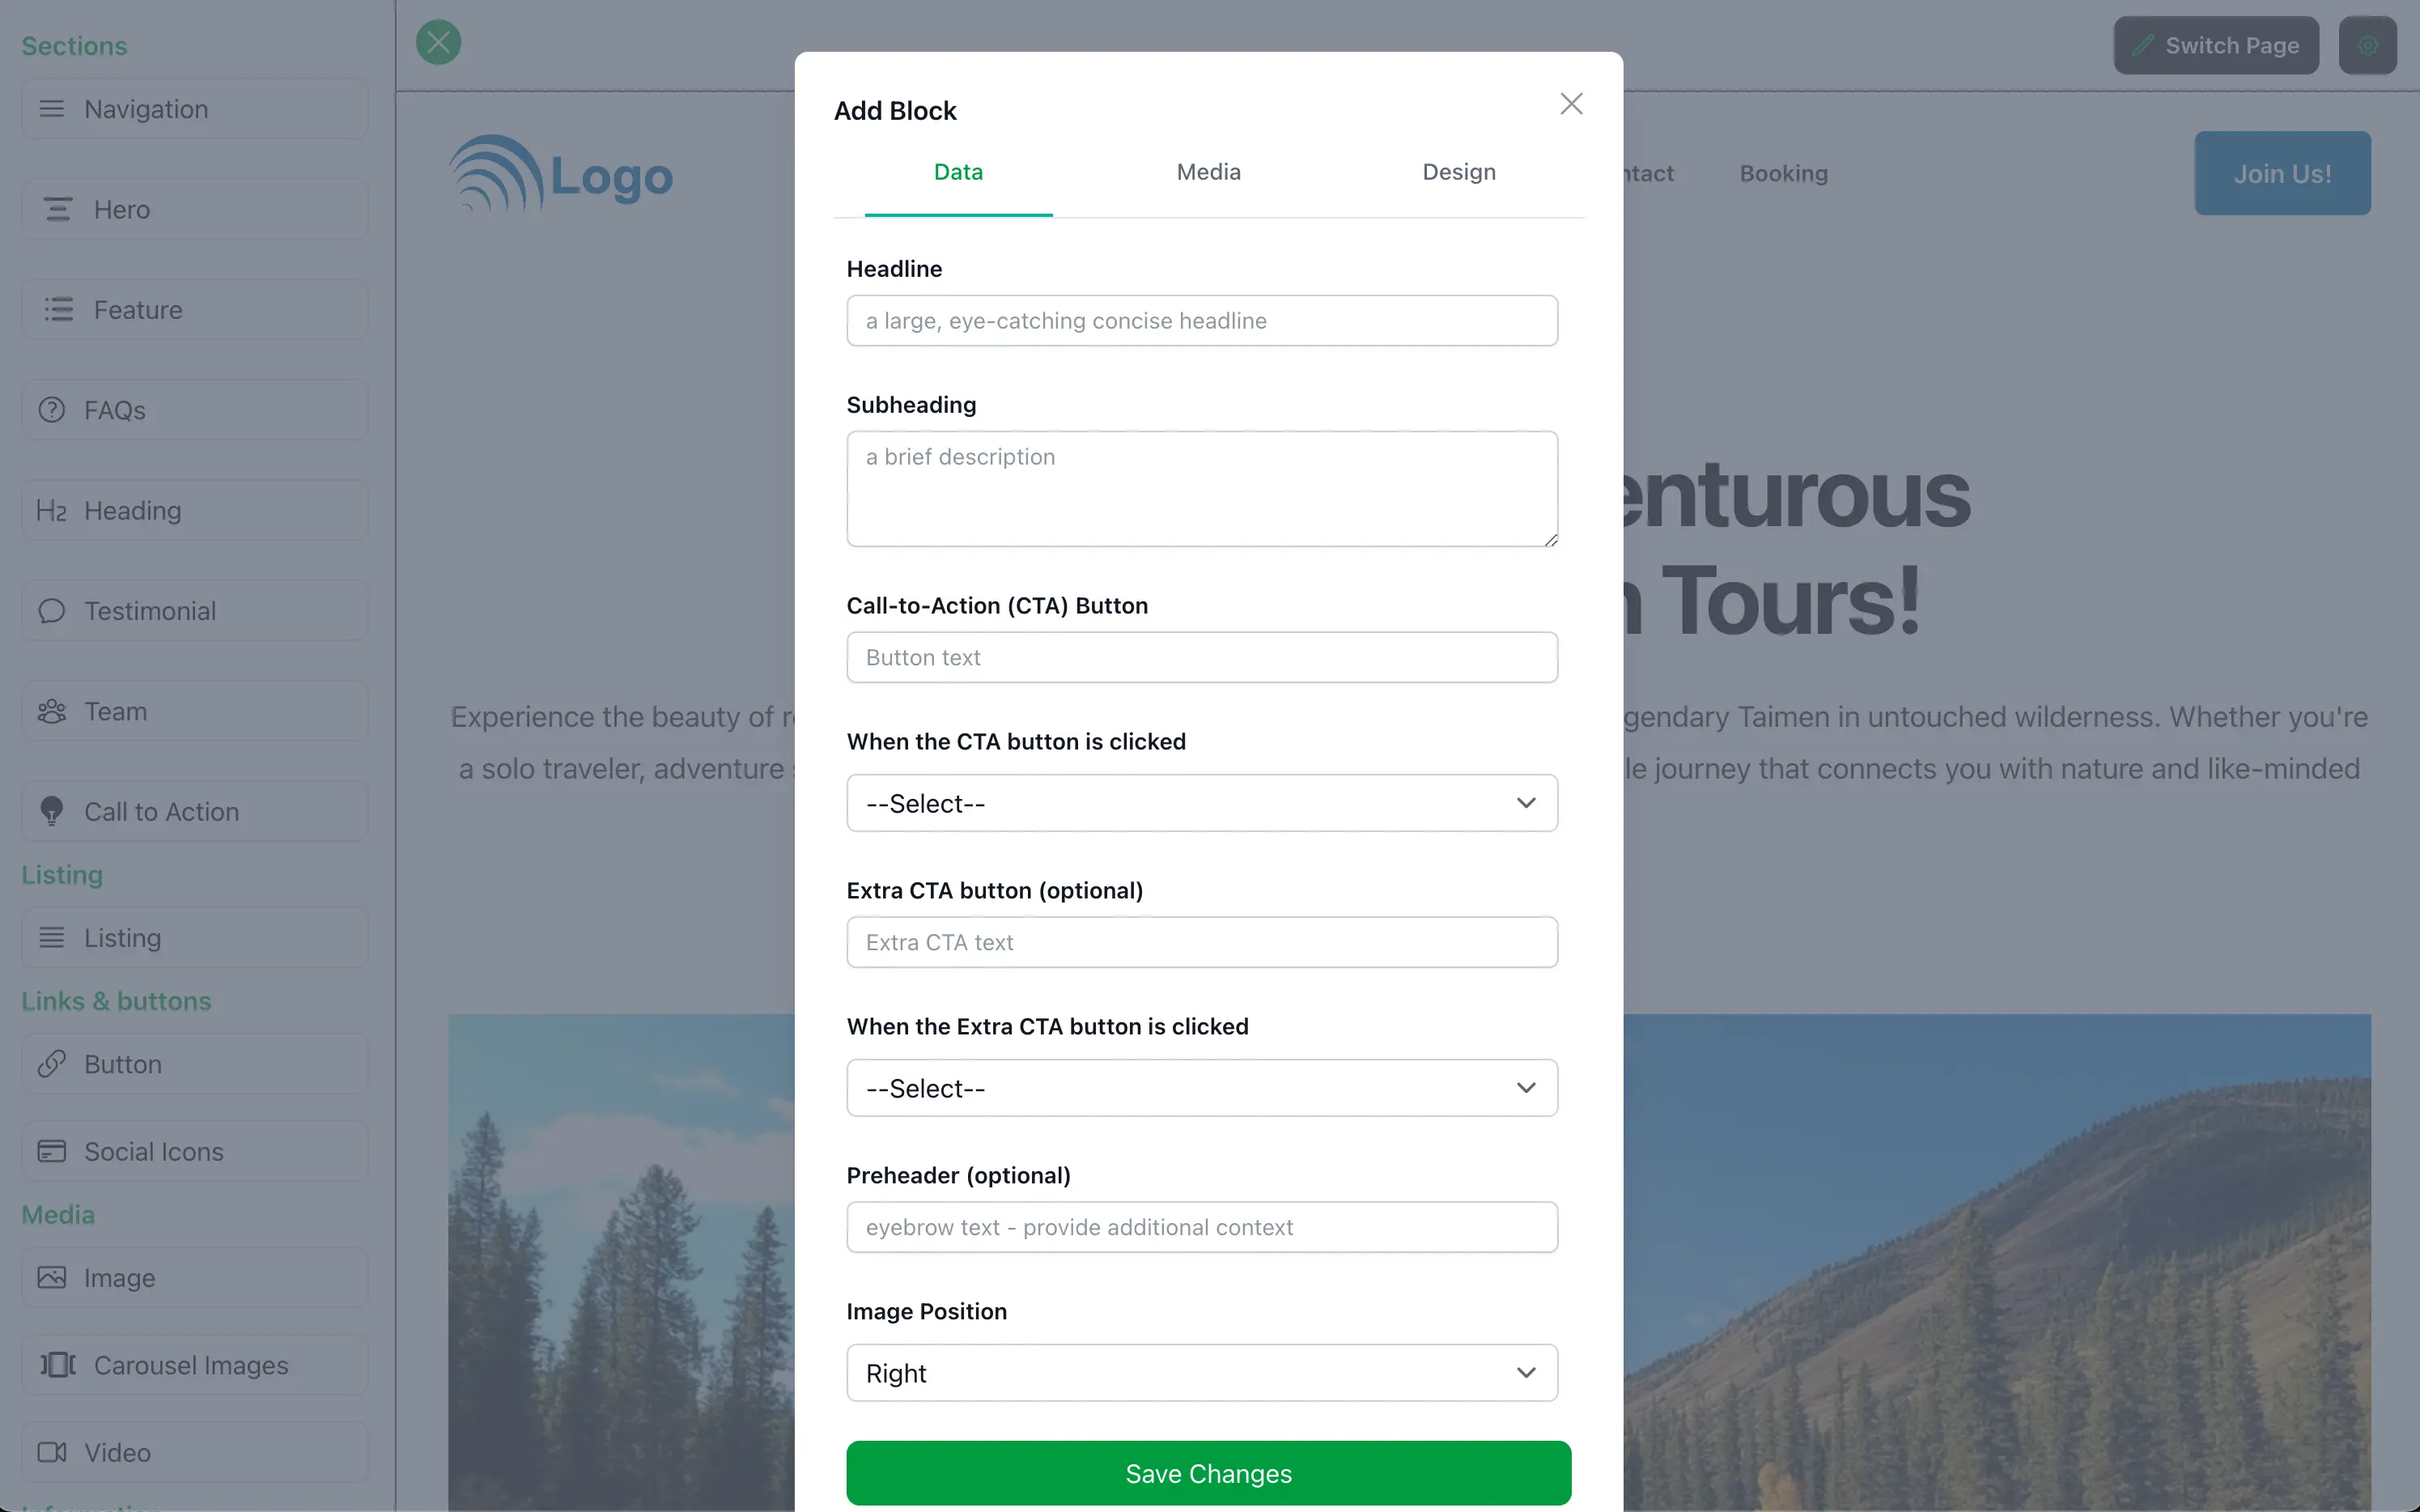The width and height of the screenshot is (2420, 1512).
Task: Click the Save Changes button
Action: point(1208,1473)
